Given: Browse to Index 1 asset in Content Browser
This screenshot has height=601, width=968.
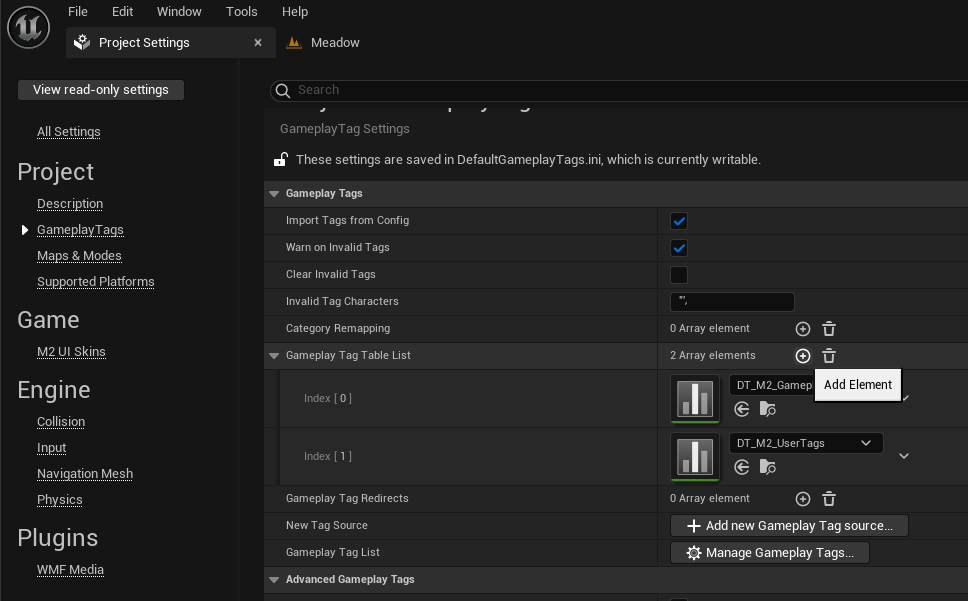Looking at the screenshot, I should coord(767,467).
